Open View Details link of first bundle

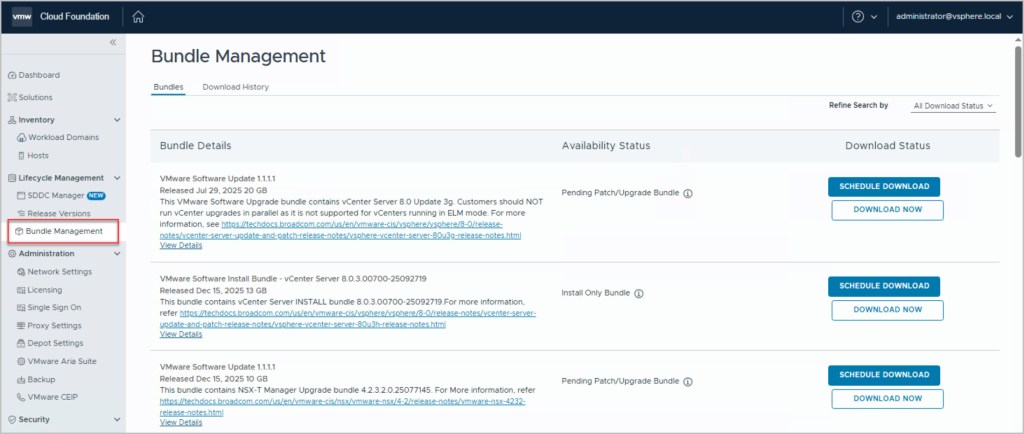click(x=181, y=245)
